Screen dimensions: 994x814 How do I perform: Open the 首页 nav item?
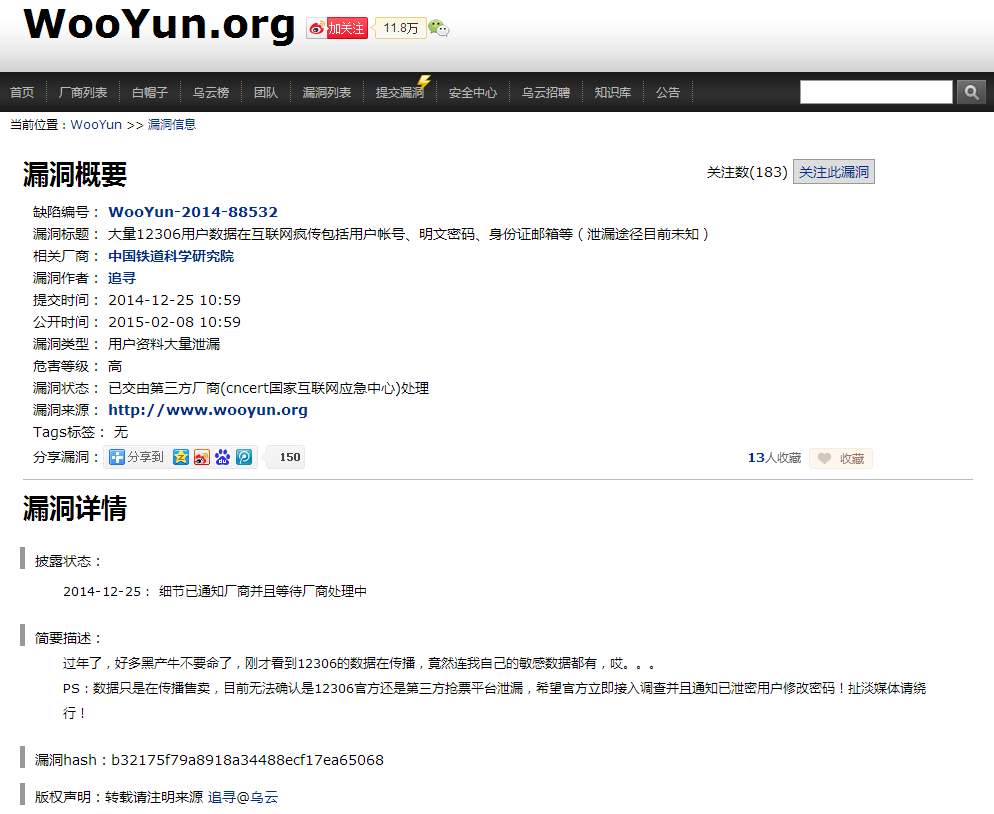tap(22, 93)
